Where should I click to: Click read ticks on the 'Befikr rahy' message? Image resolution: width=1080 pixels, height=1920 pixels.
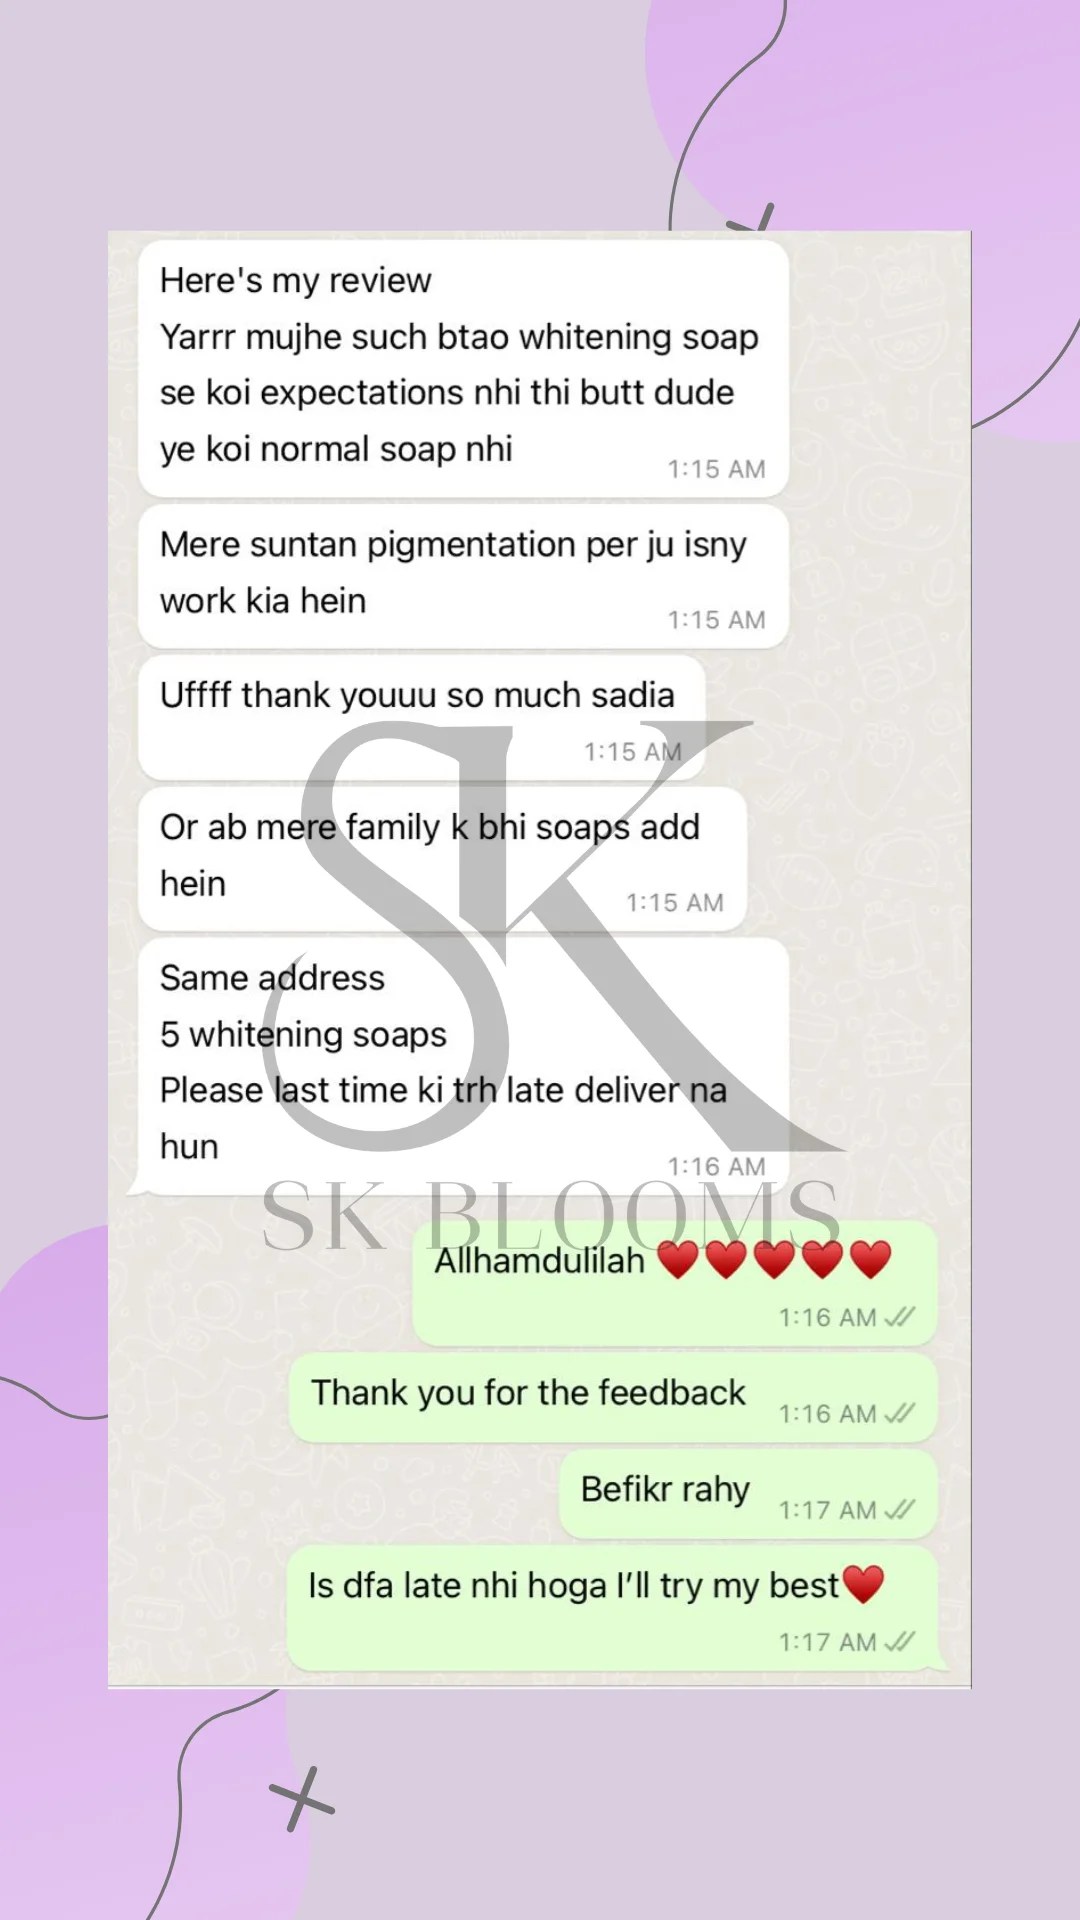pyautogui.click(x=900, y=1509)
